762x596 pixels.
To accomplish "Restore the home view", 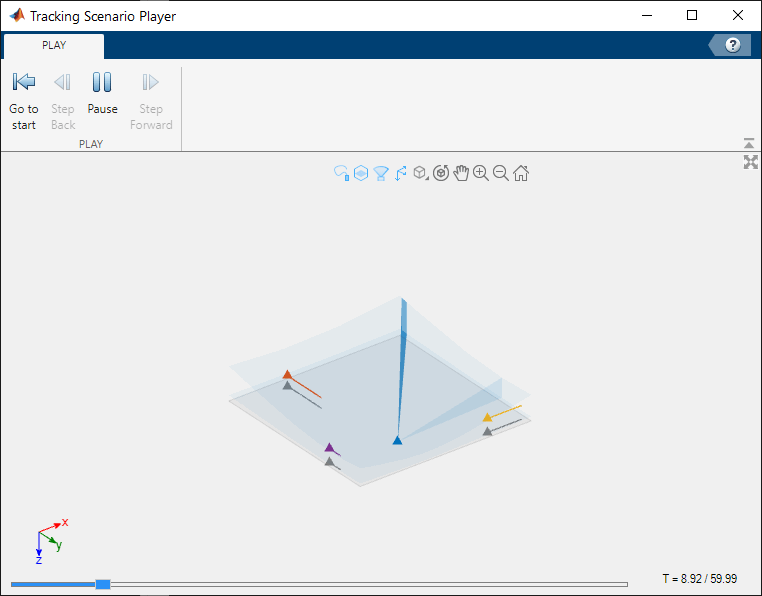I will click(x=520, y=173).
